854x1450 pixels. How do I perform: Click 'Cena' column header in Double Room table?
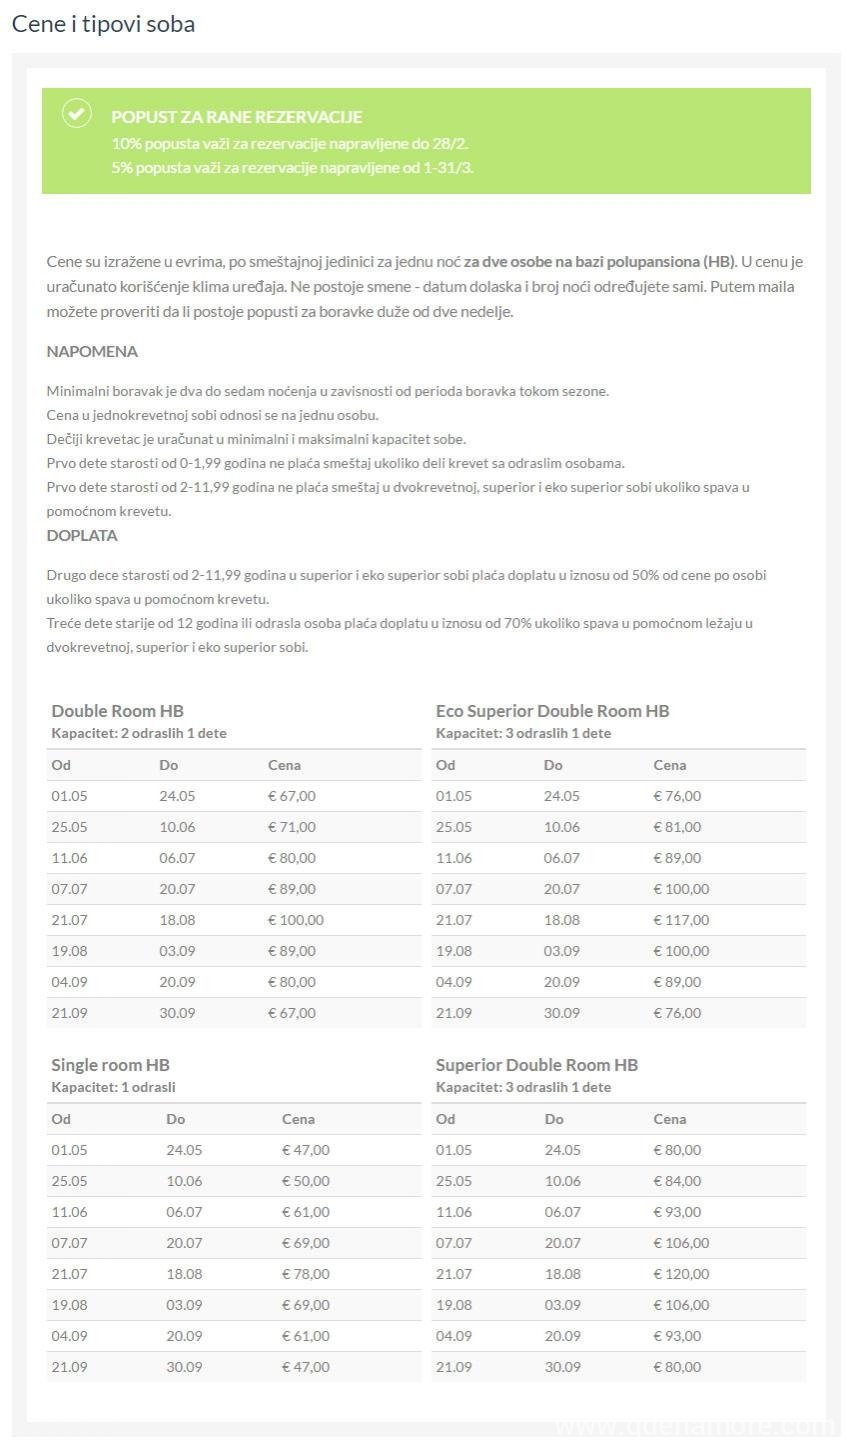(x=284, y=765)
